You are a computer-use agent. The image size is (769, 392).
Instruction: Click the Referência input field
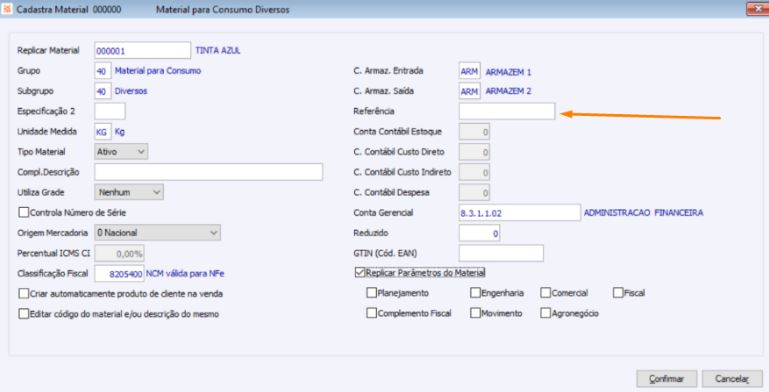507,111
